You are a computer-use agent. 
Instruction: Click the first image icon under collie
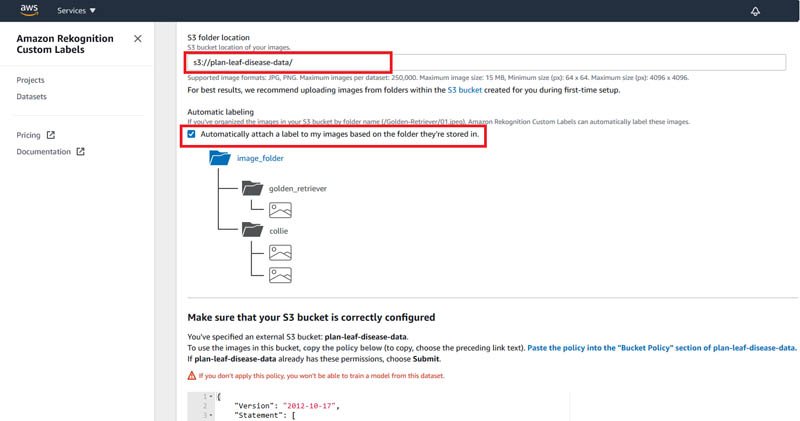coord(280,253)
